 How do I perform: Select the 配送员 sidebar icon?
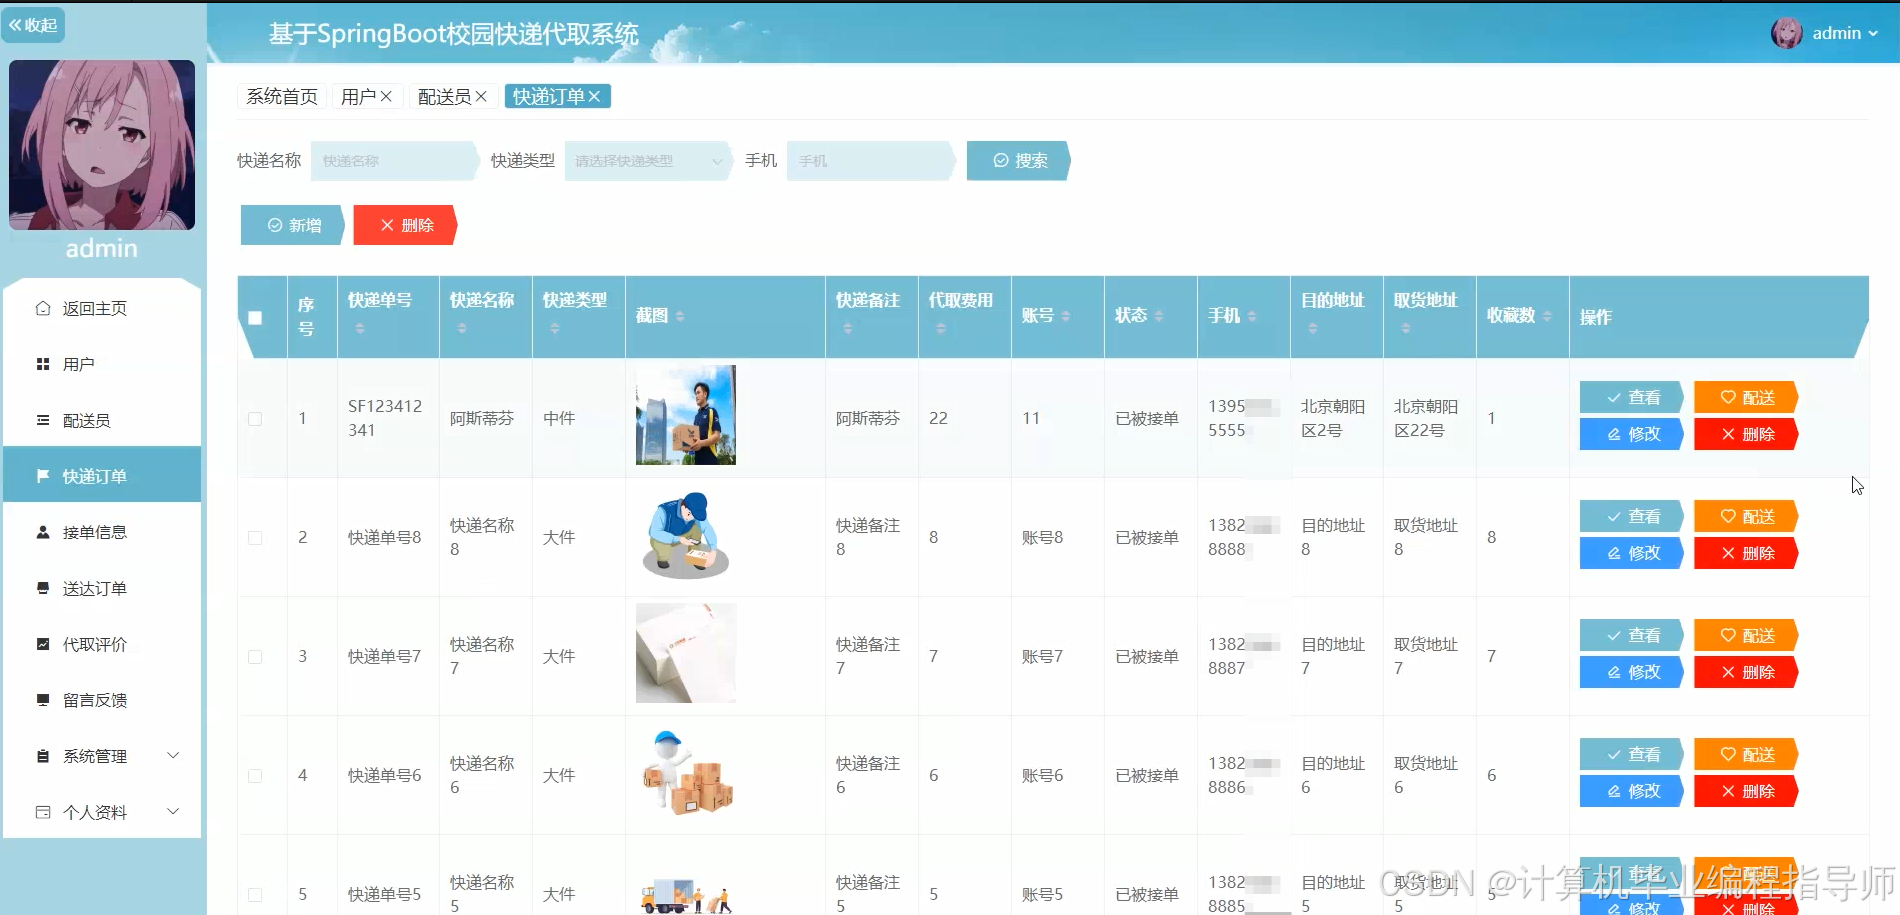tap(40, 419)
